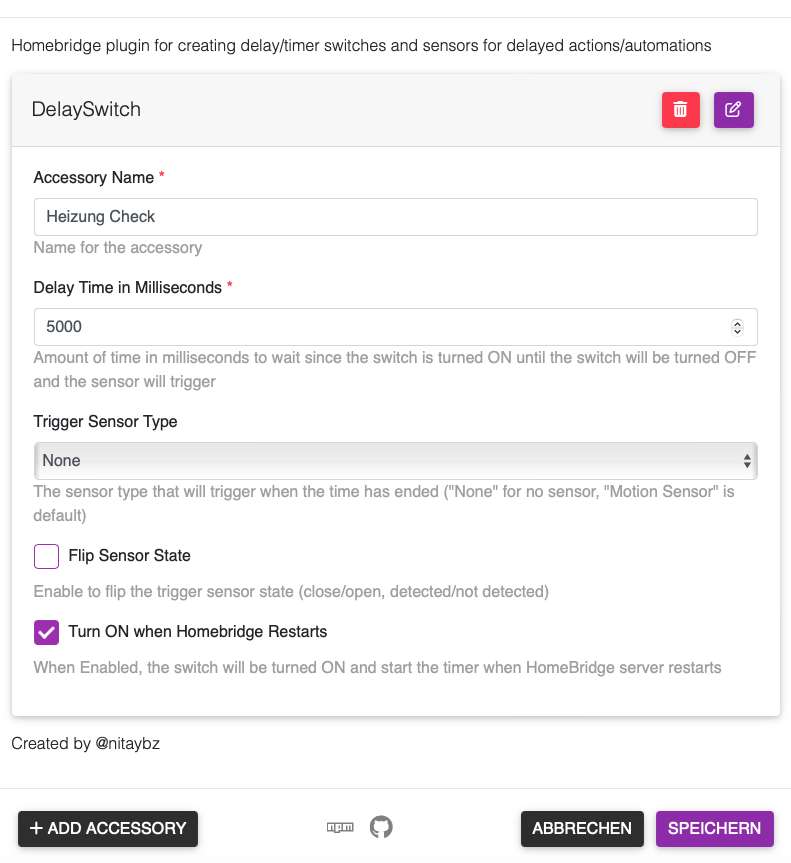This screenshot has height=863, width=791.
Task: Click the 'Turn ON when Homebridge Restarts' label
Action: [x=197, y=632]
